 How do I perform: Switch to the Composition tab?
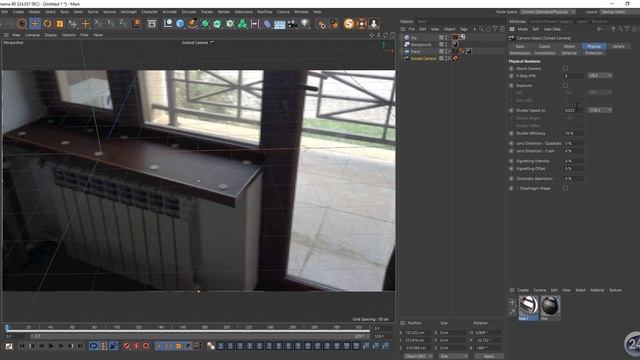tap(544, 53)
